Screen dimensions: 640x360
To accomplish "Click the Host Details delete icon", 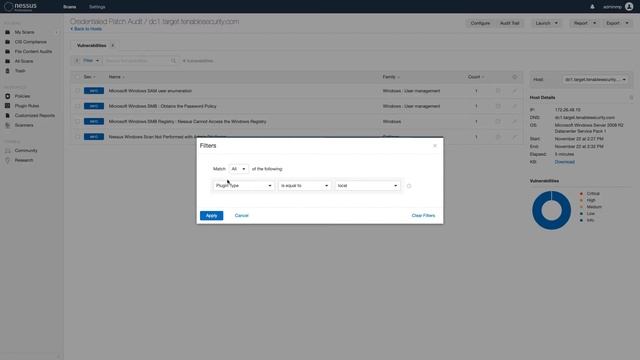I will coord(631,98).
